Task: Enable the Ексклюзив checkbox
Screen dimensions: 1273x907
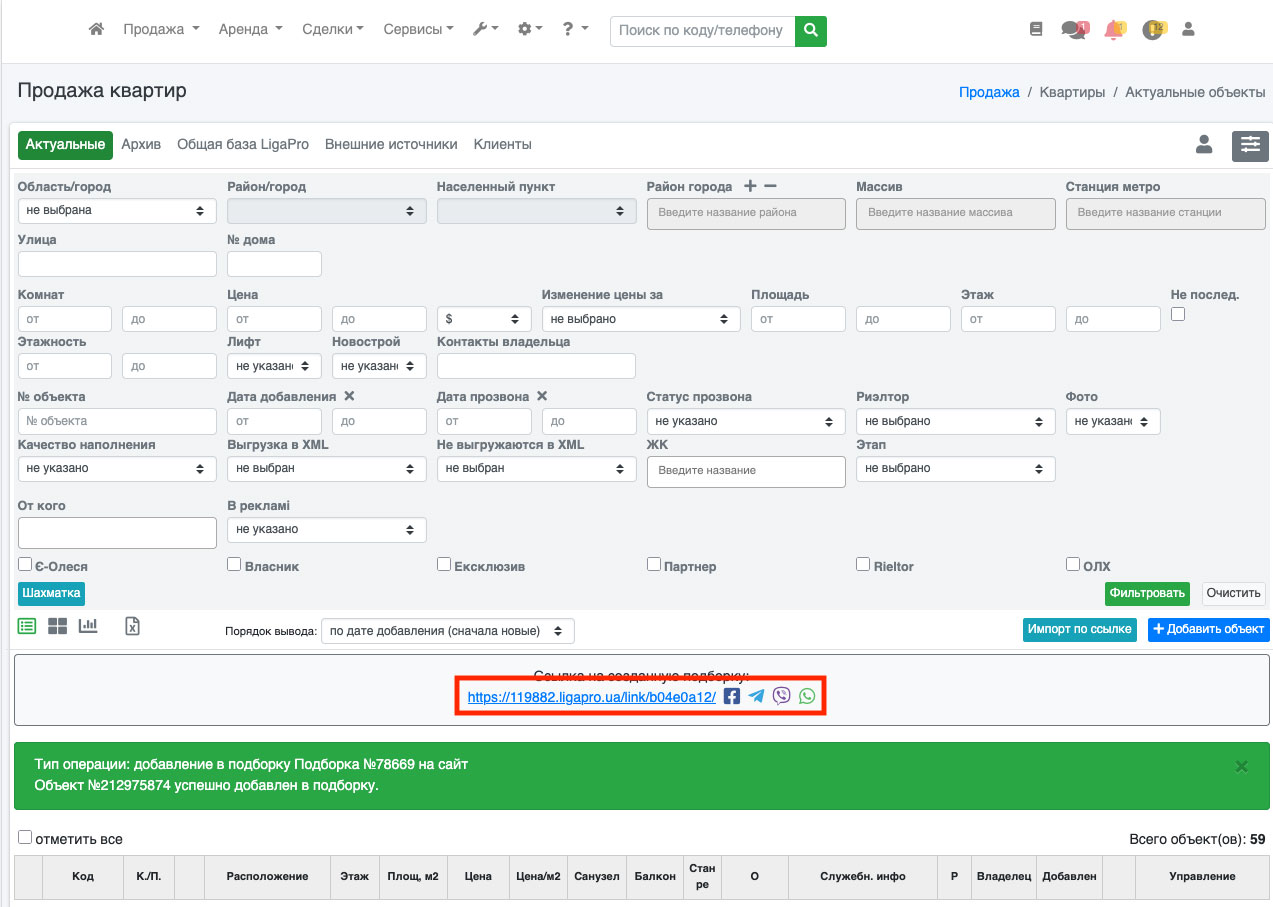Action: click(x=444, y=564)
